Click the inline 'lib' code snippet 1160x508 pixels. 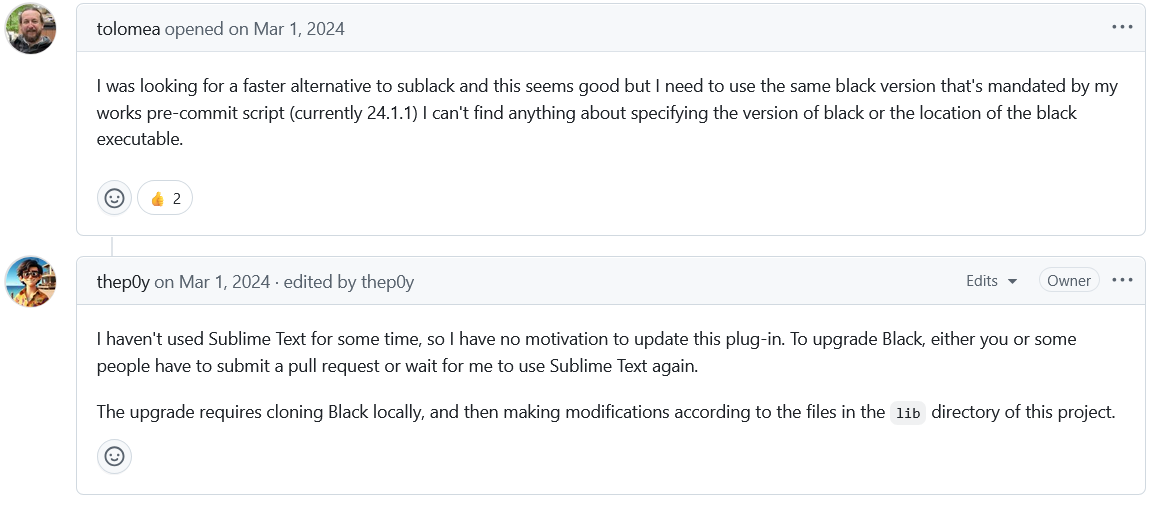[x=908, y=413]
